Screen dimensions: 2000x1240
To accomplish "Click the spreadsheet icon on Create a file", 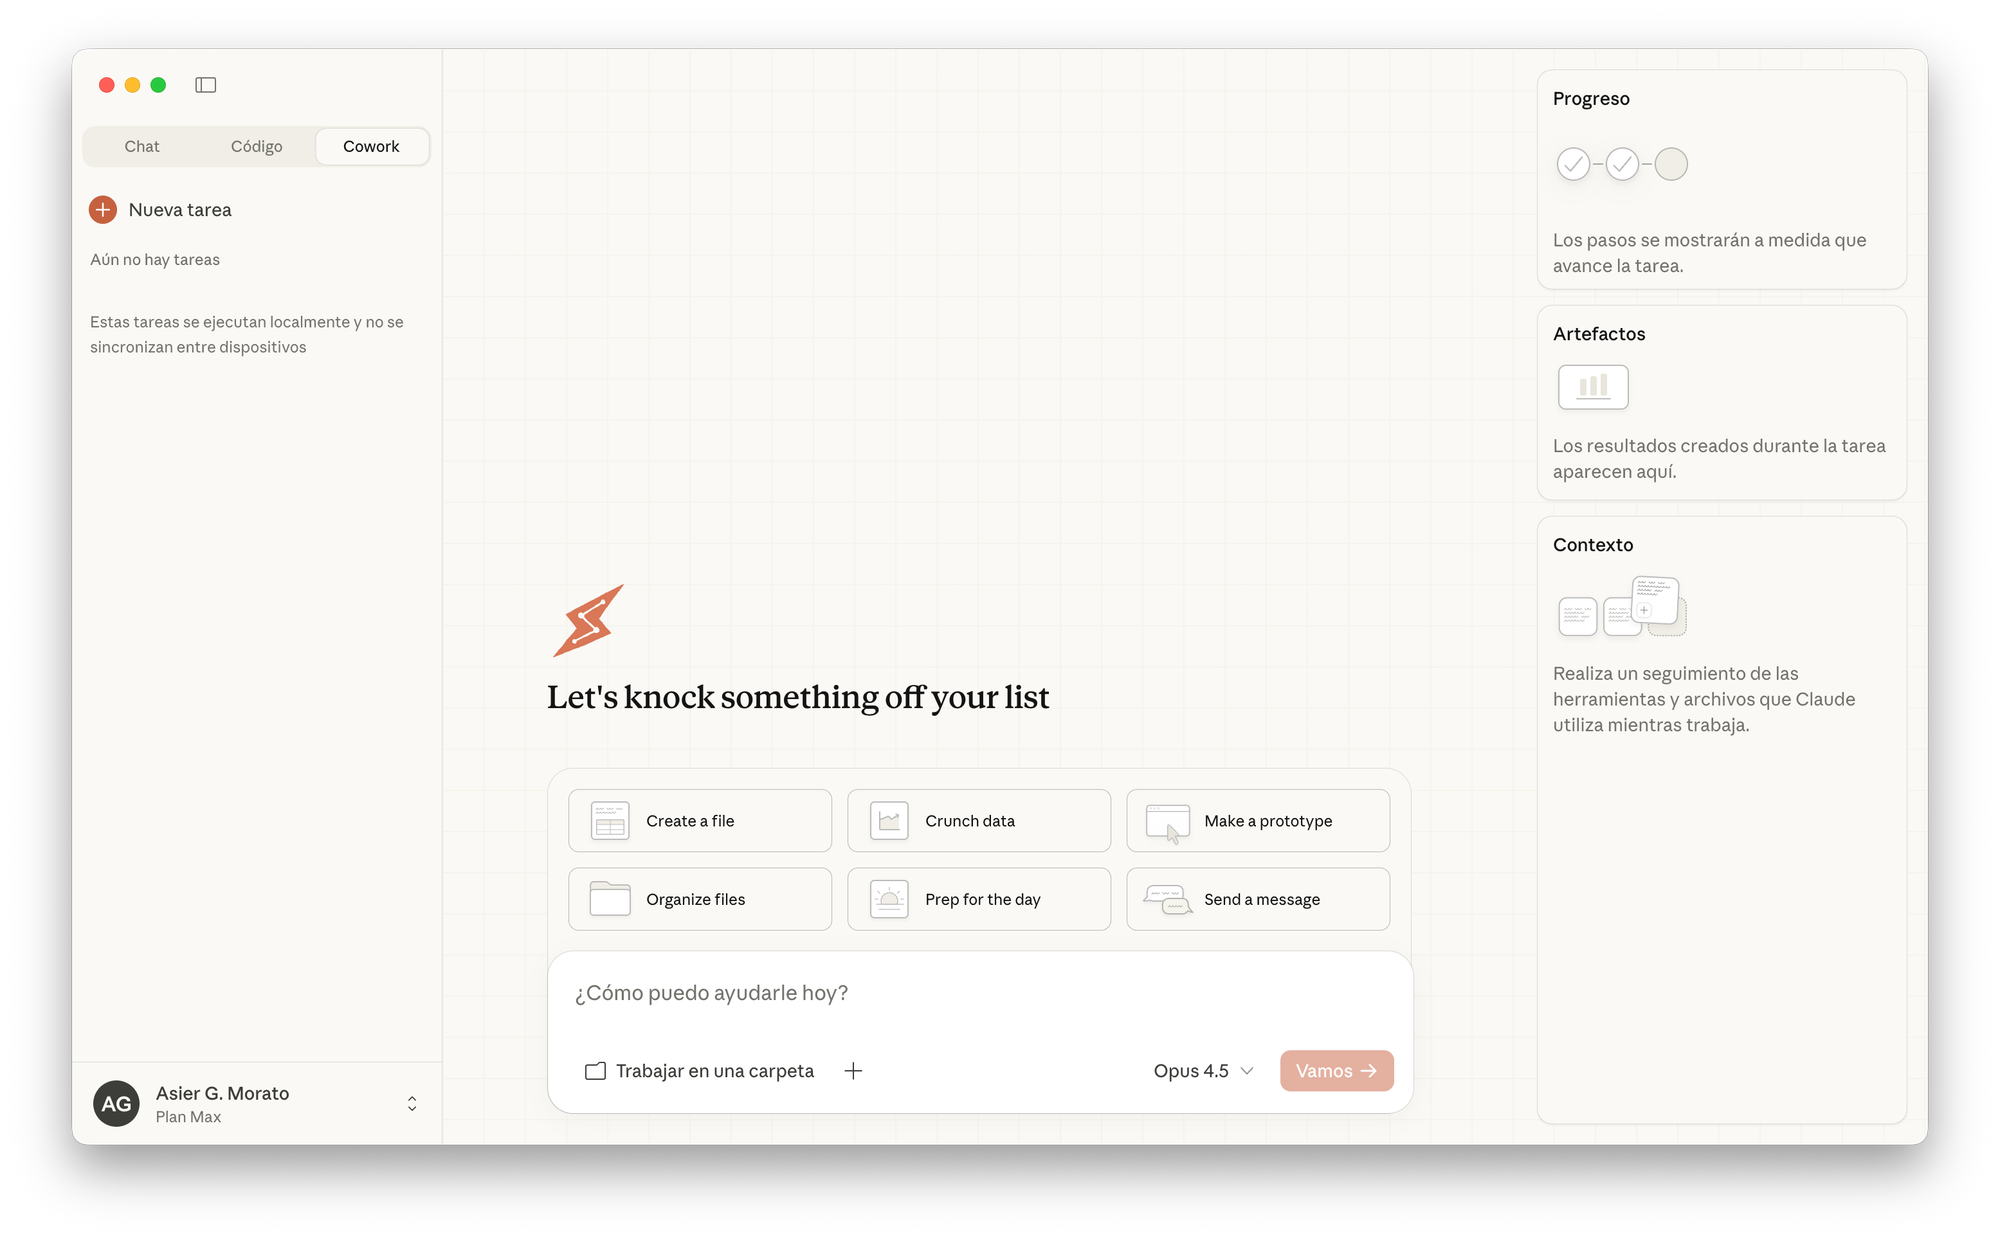I will (x=610, y=821).
